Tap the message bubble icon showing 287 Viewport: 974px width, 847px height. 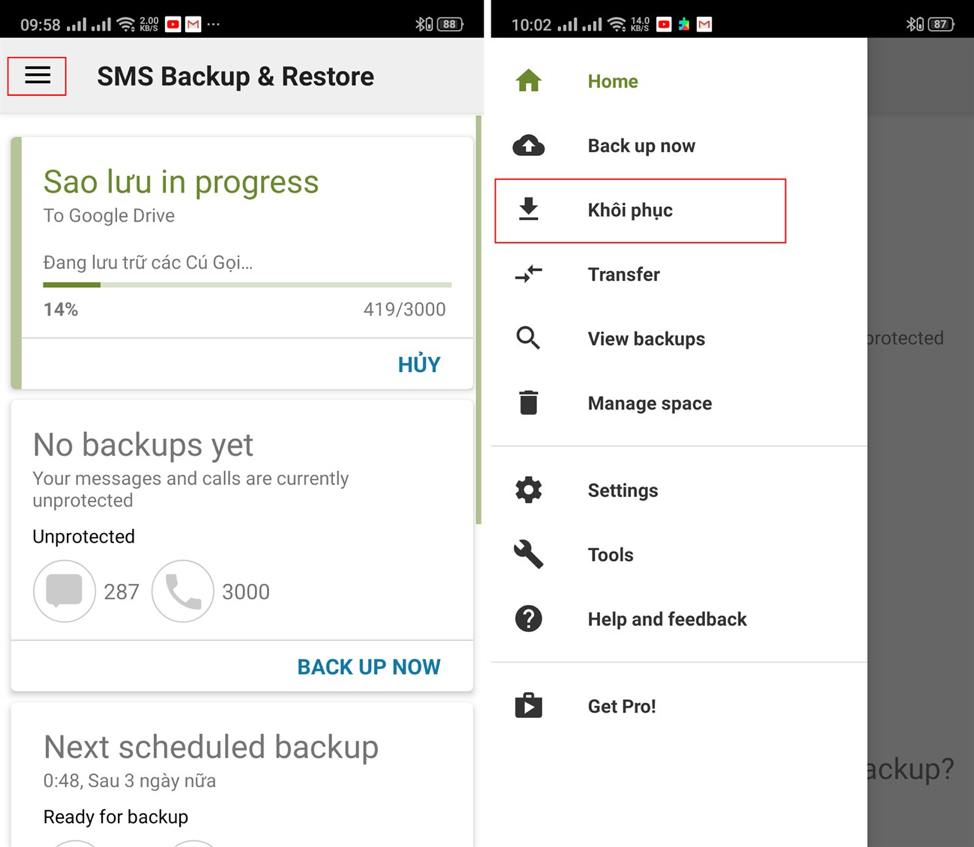[x=64, y=591]
